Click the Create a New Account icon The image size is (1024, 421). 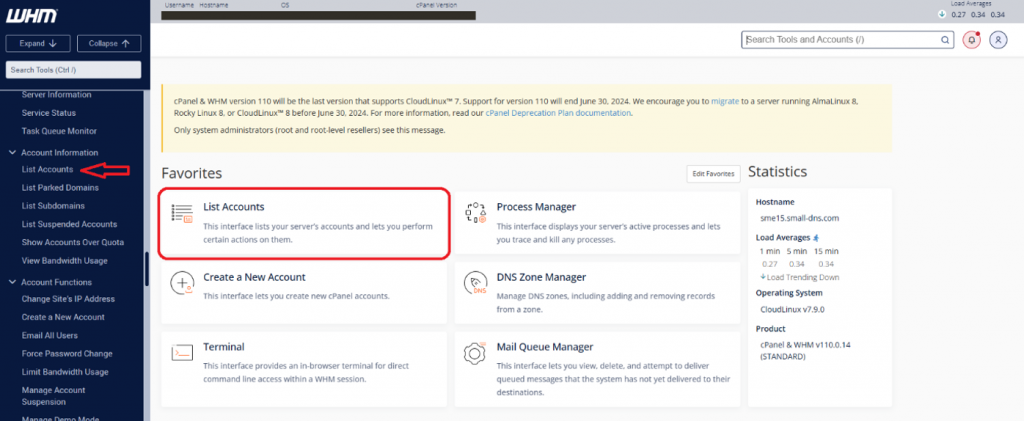[x=182, y=282]
